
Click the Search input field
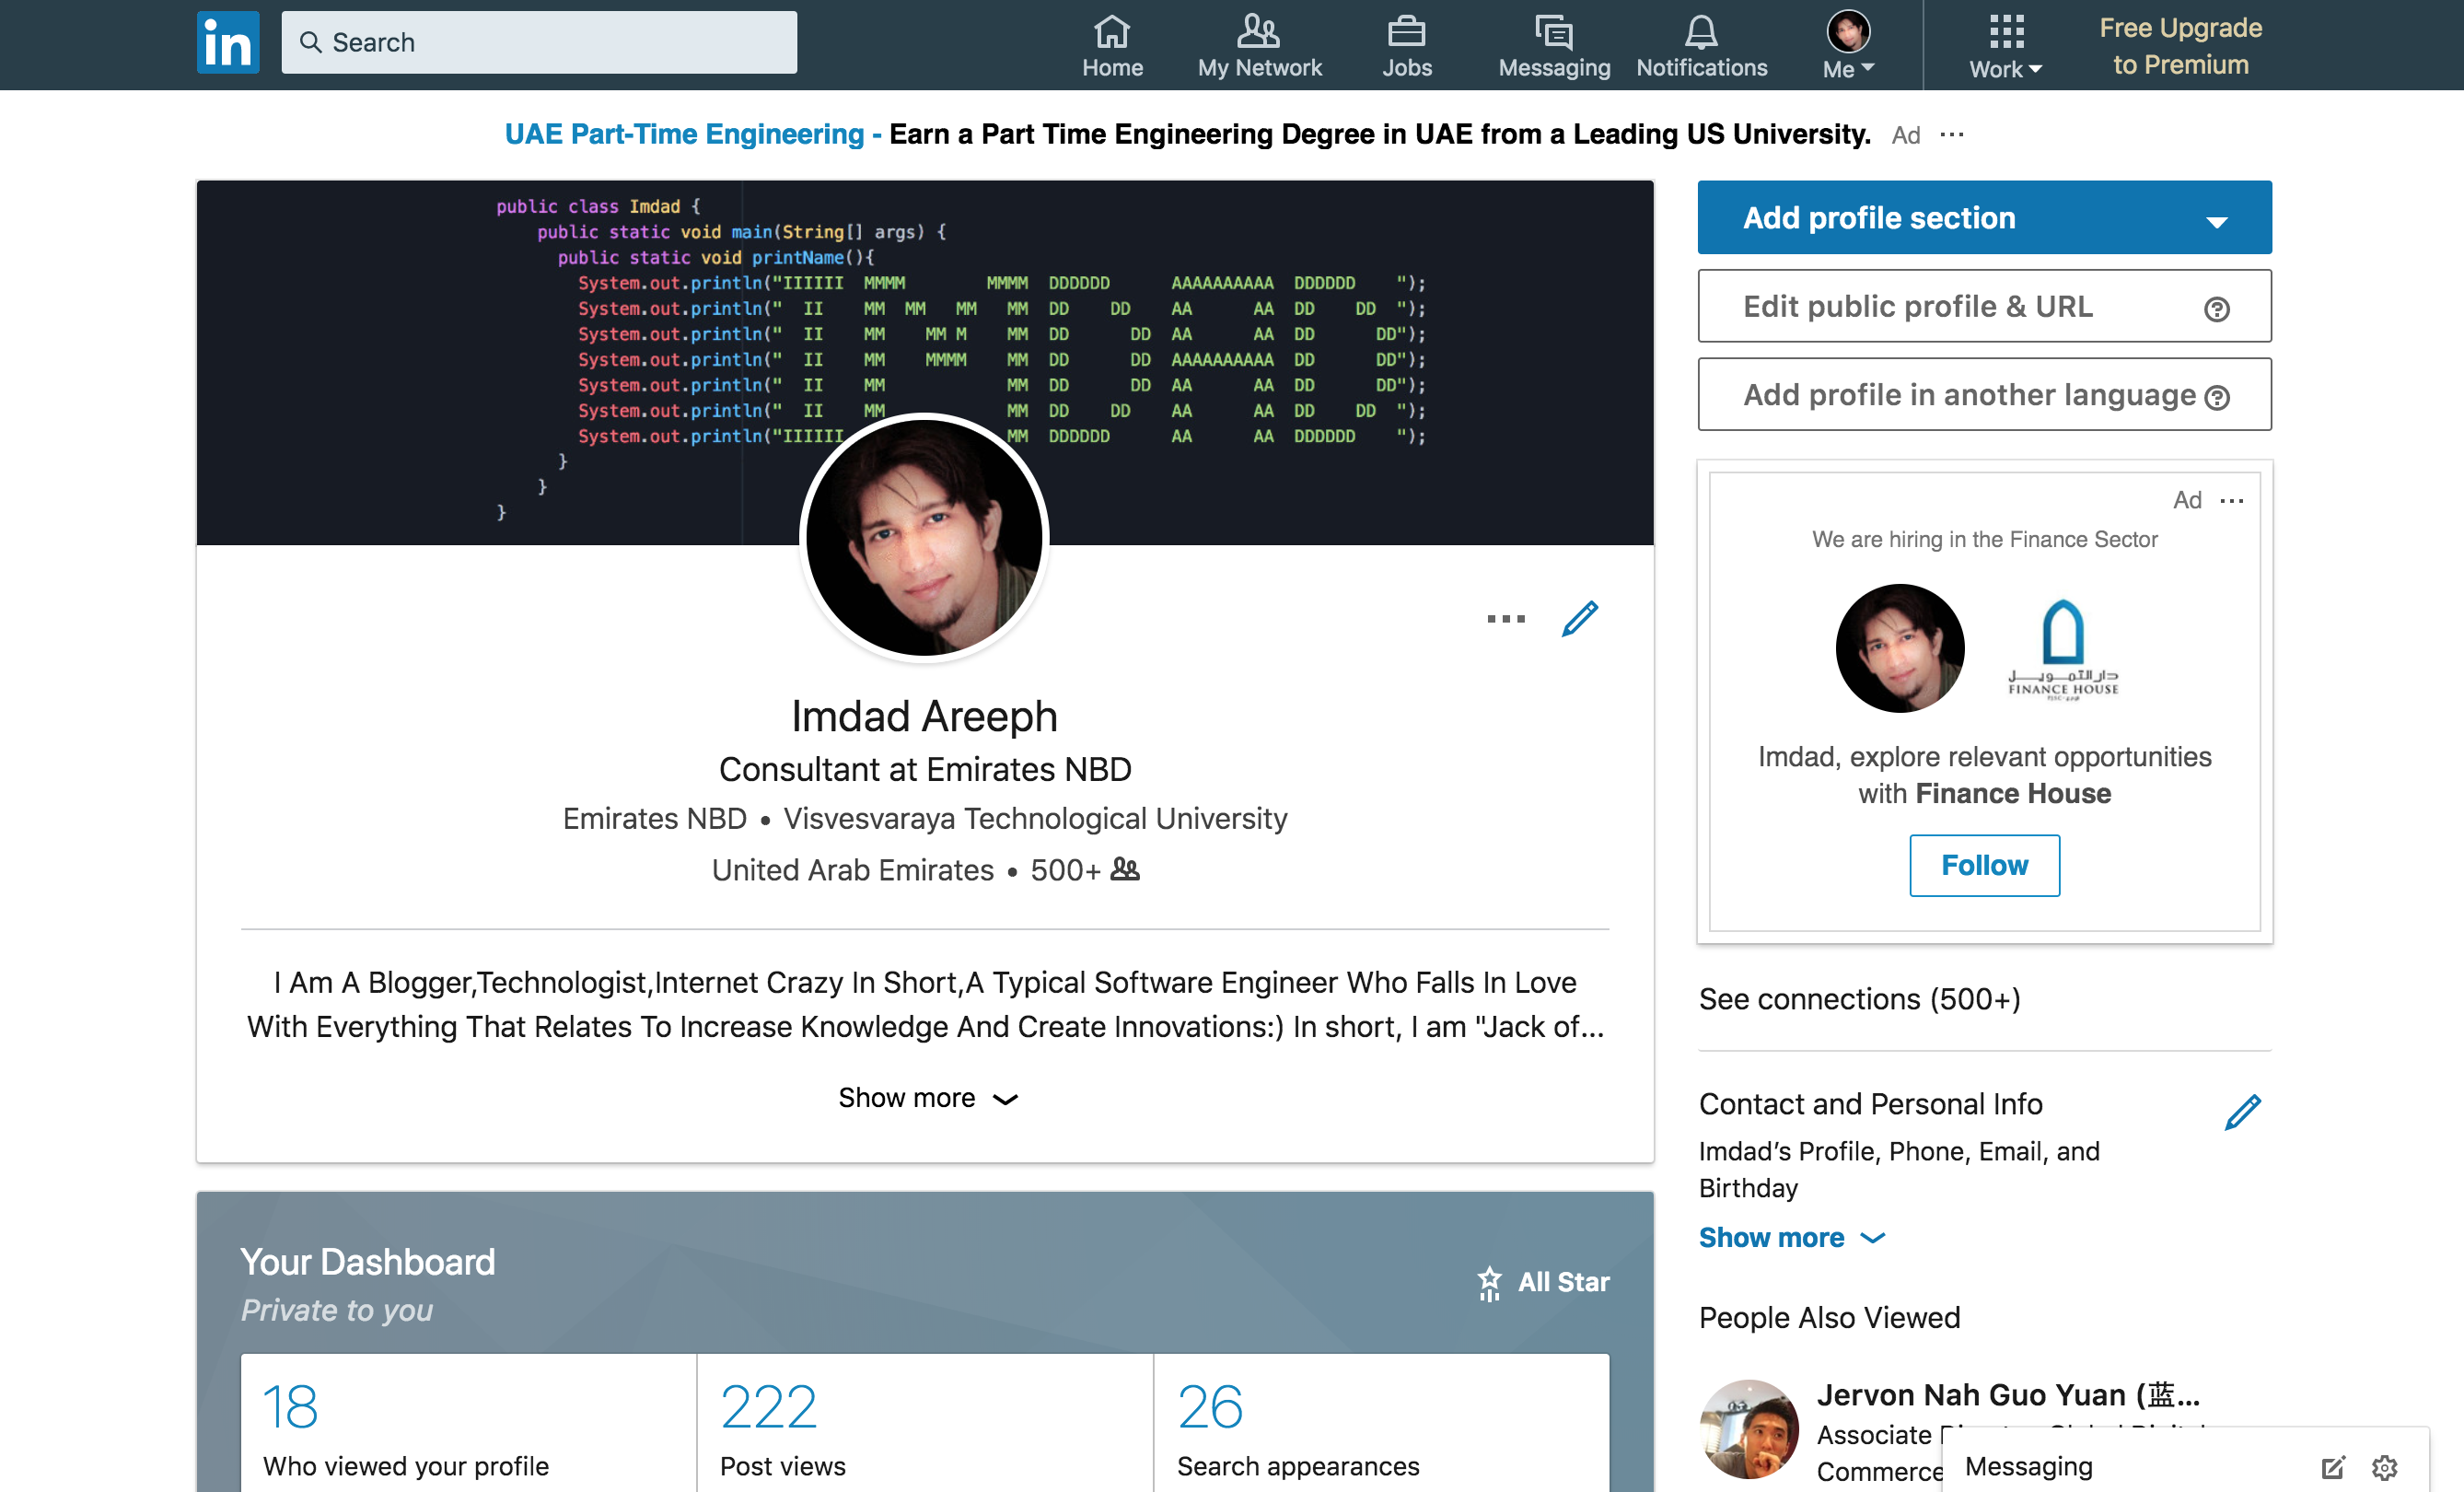tap(540, 42)
